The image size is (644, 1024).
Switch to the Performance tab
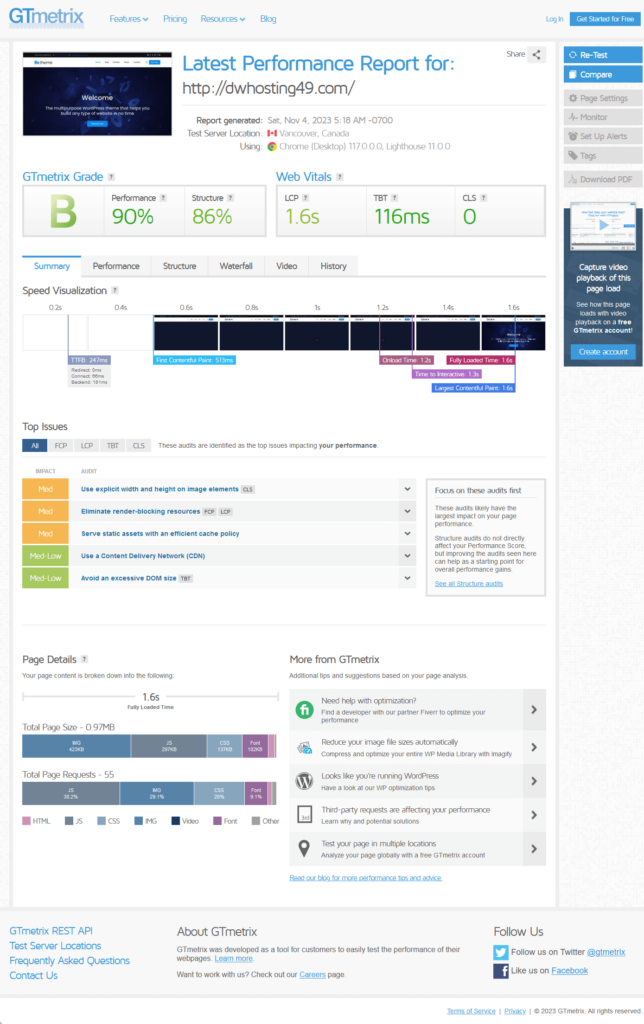click(x=116, y=266)
